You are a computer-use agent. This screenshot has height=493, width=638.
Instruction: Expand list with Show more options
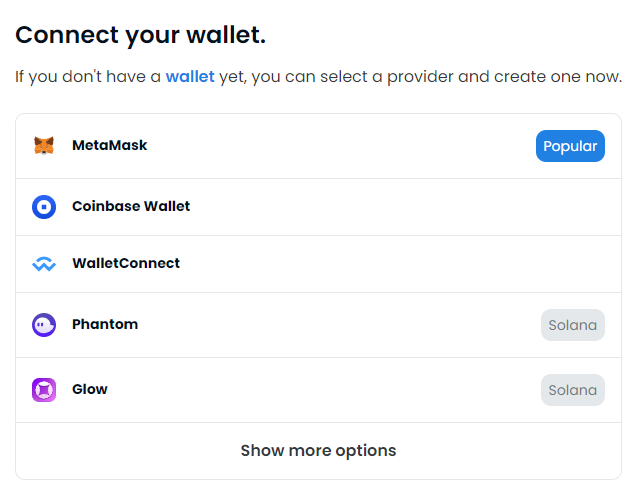(318, 450)
